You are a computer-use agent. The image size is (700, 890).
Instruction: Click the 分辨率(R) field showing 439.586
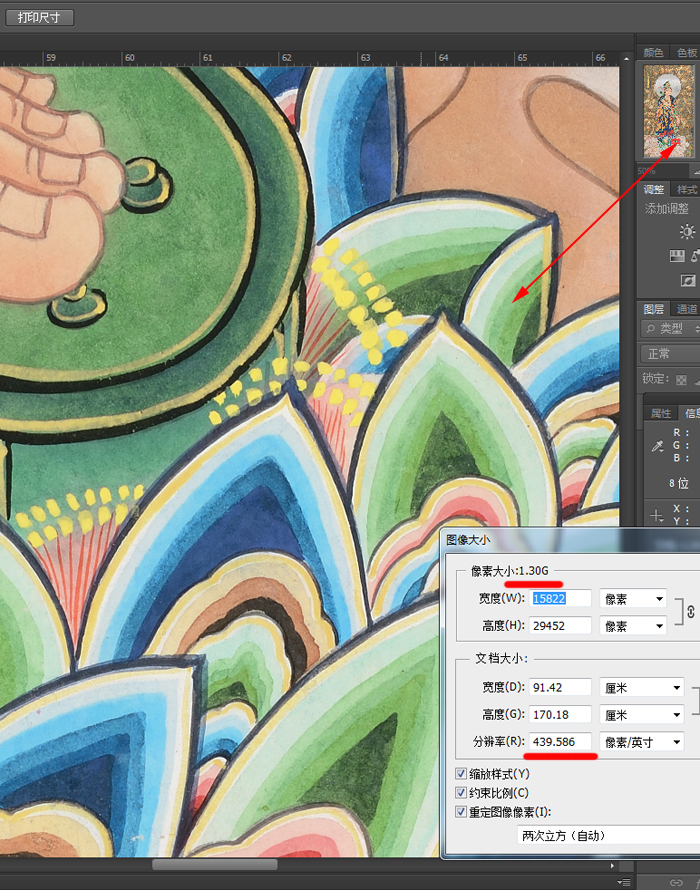click(560, 742)
